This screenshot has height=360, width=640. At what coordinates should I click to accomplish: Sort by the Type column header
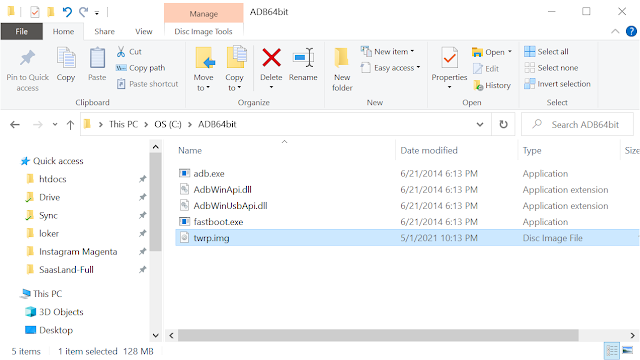(x=532, y=151)
